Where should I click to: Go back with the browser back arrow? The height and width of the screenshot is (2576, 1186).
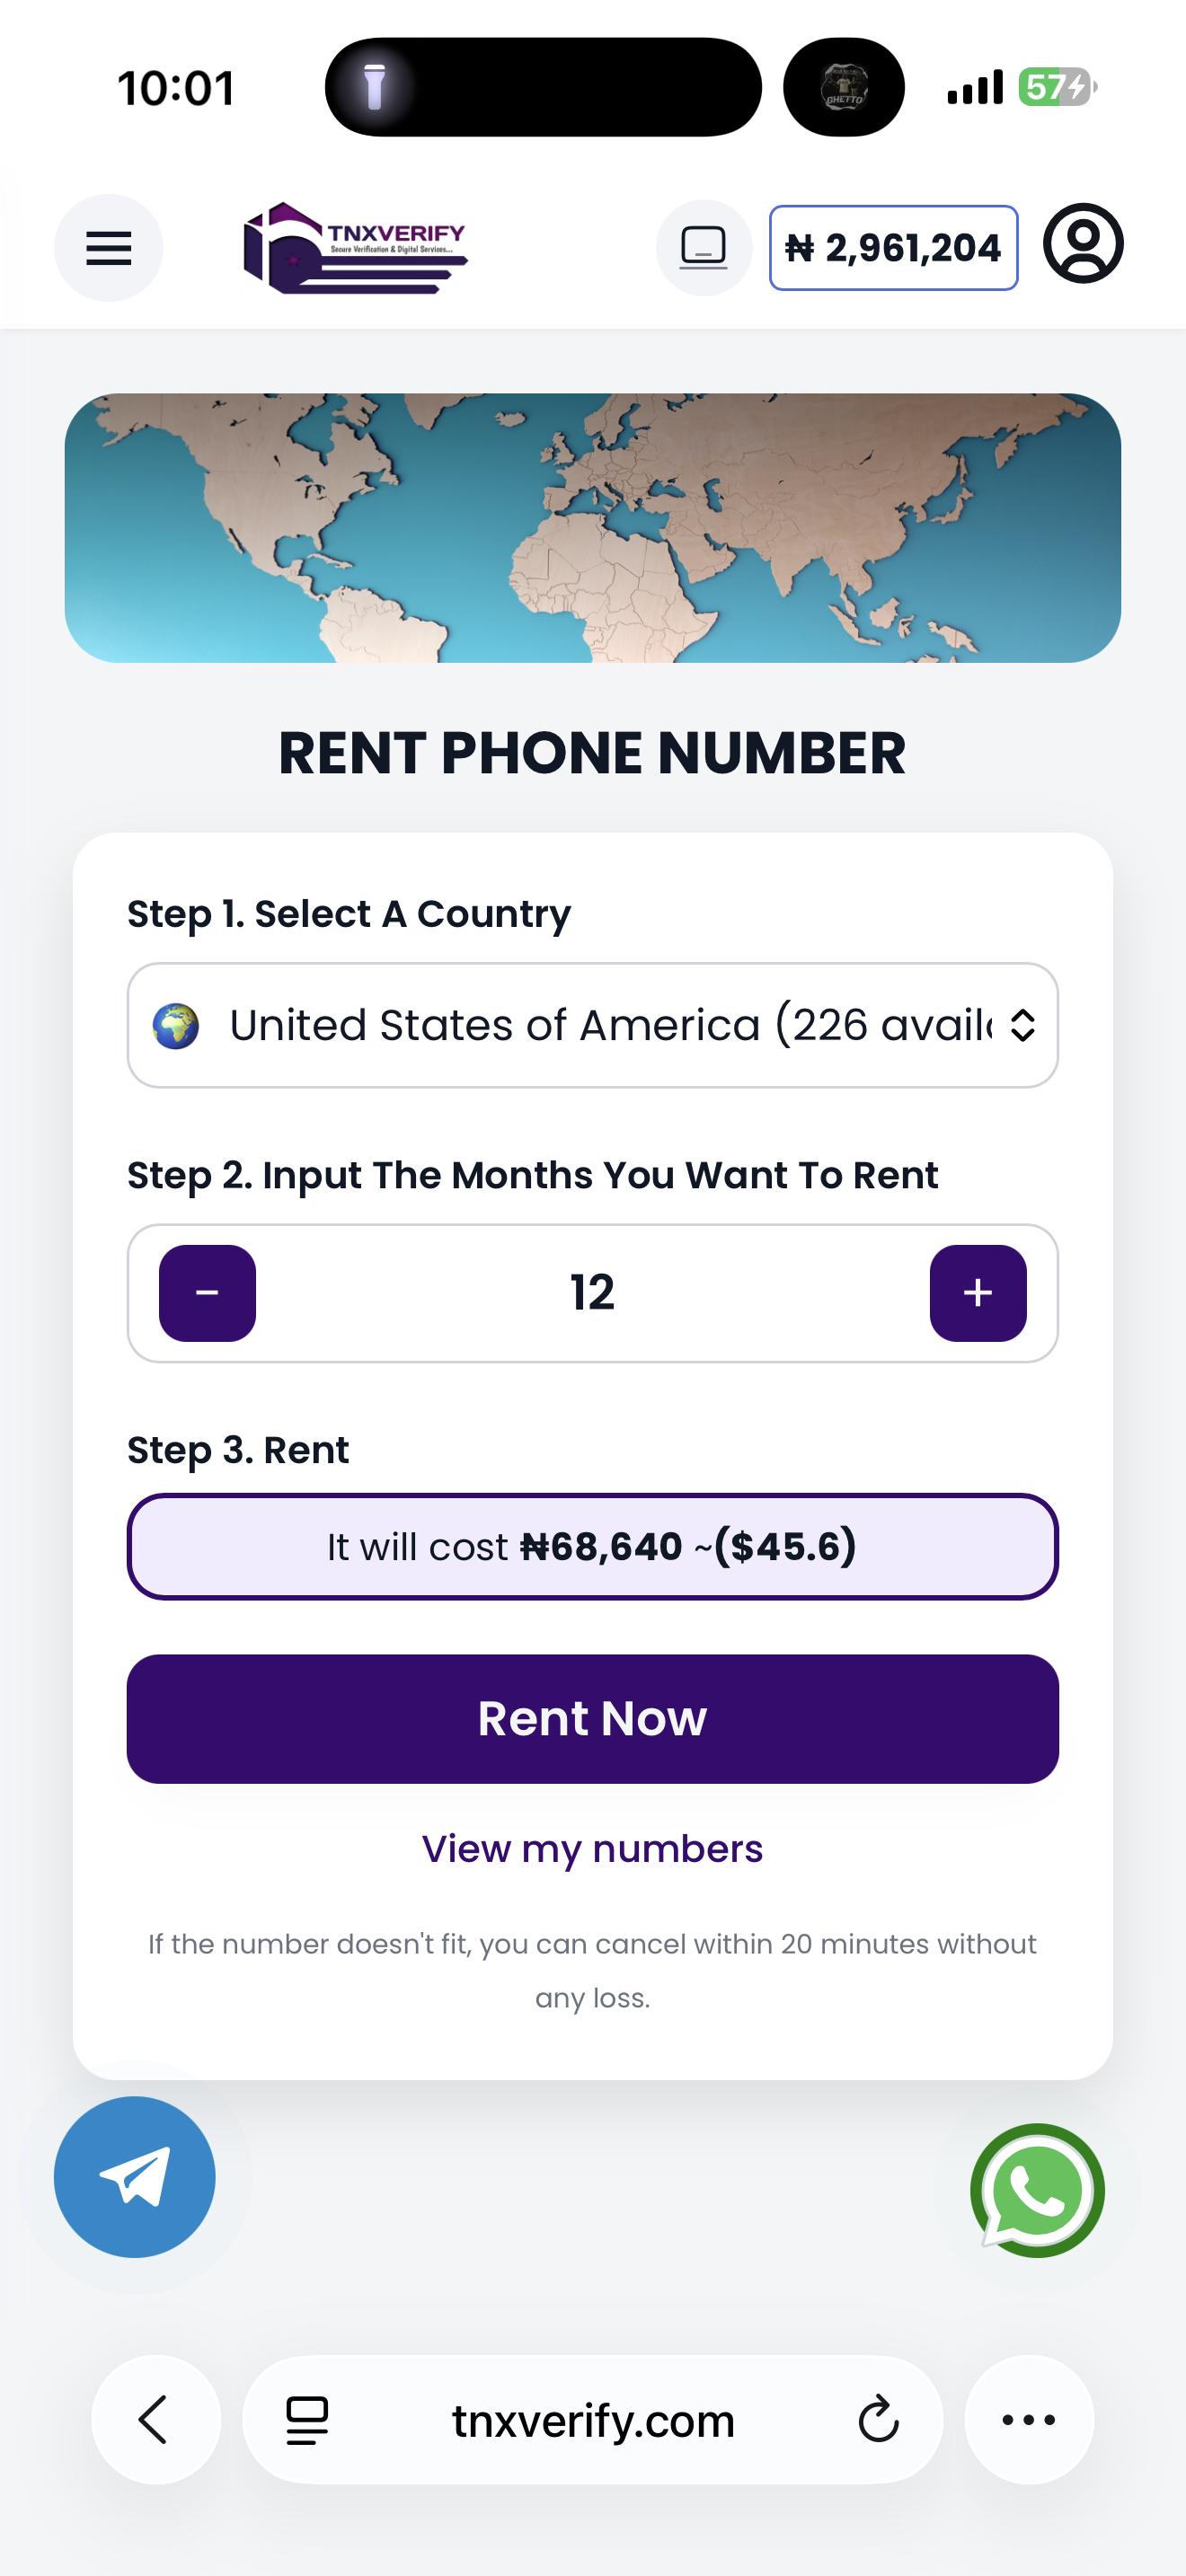(x=155, y=2419)
